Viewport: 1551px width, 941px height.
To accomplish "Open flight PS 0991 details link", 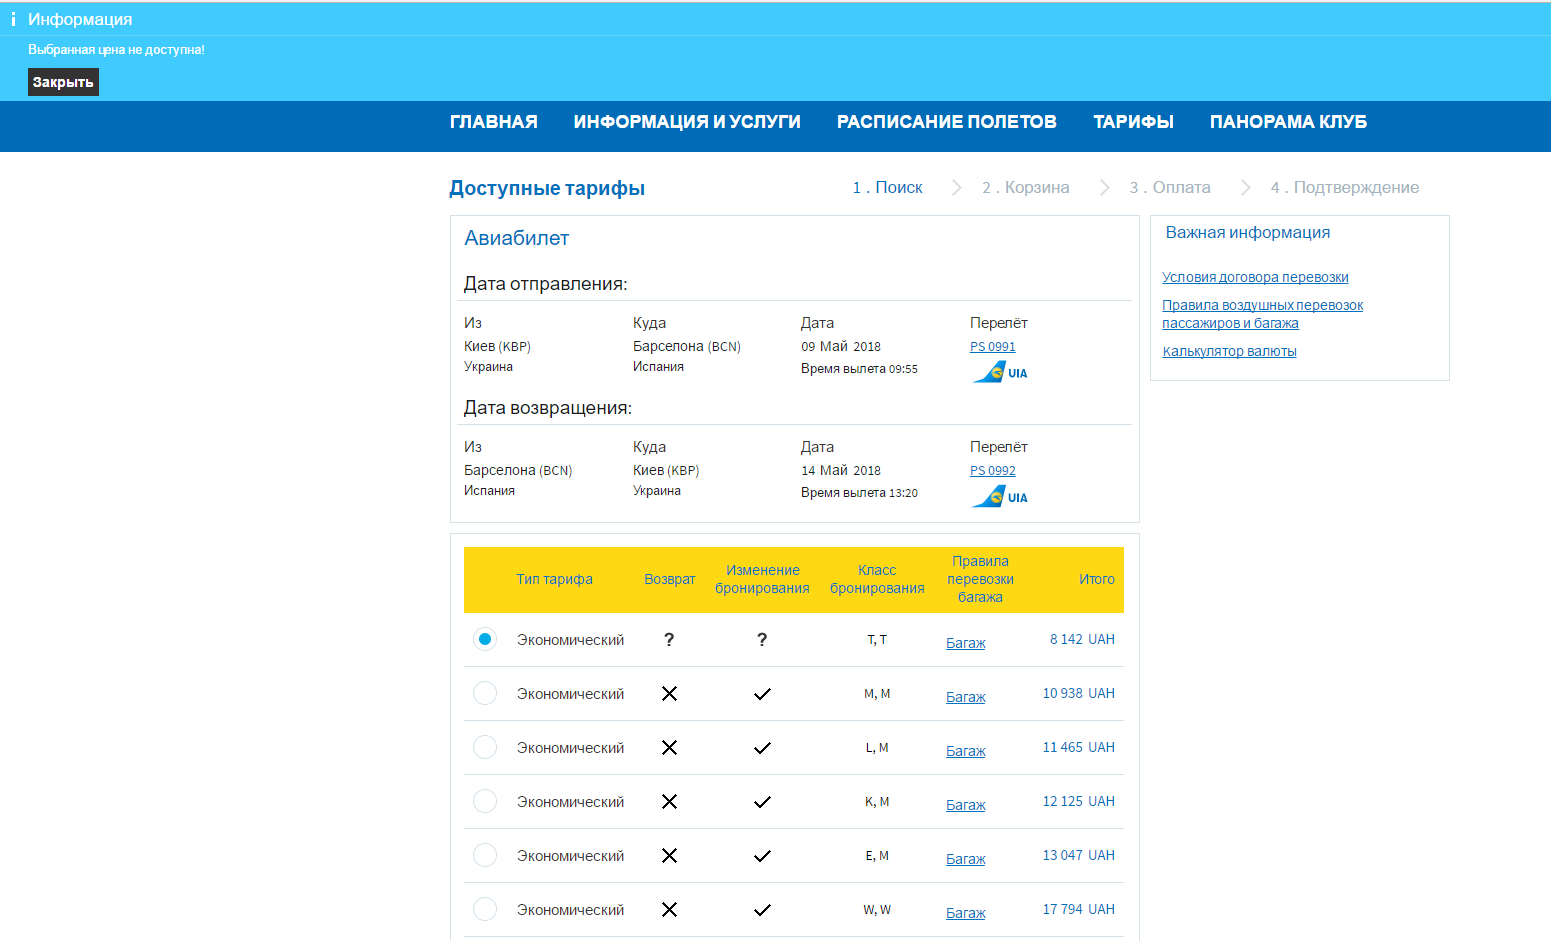I will coord(992,347).
